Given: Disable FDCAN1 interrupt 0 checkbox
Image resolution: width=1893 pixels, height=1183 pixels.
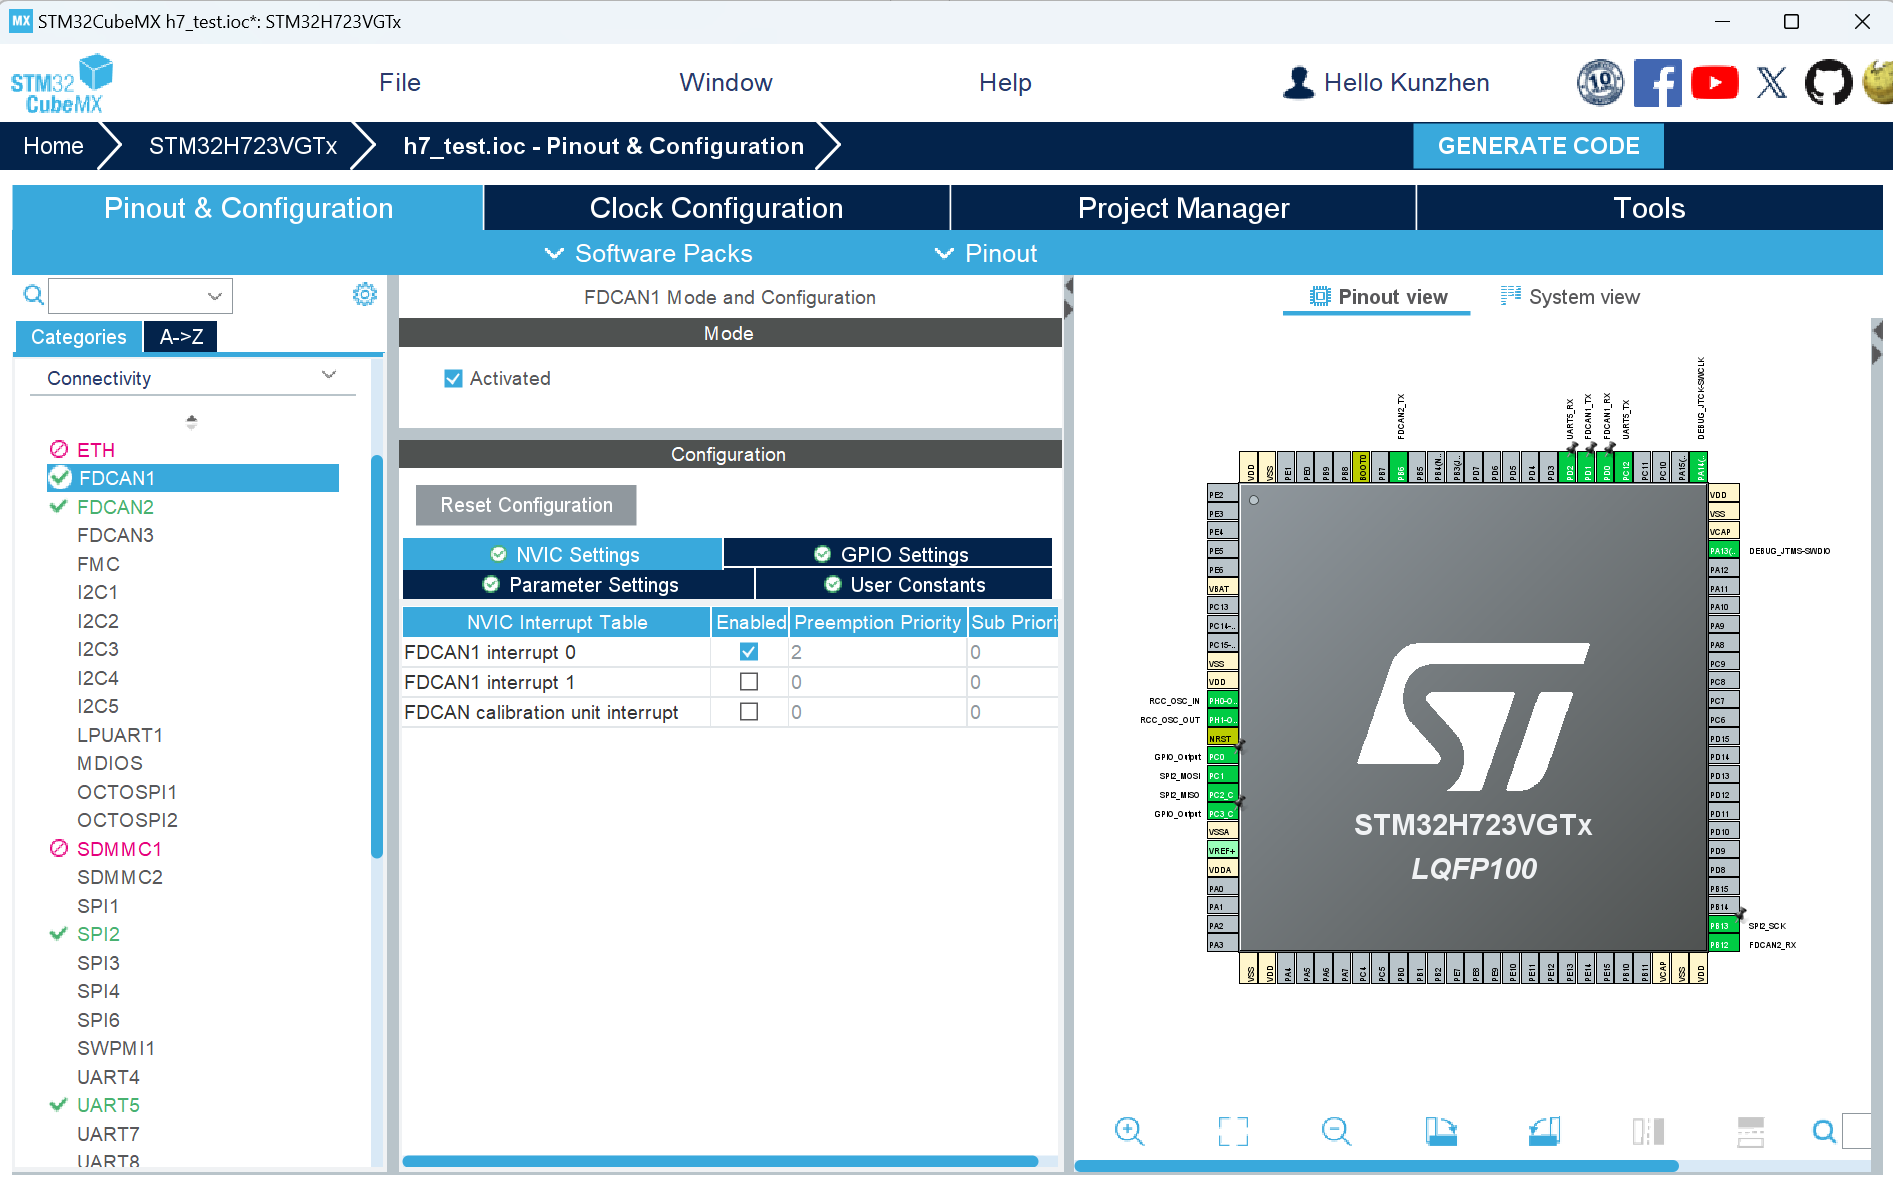Looking at the screenshot, I should pos(748,652).
